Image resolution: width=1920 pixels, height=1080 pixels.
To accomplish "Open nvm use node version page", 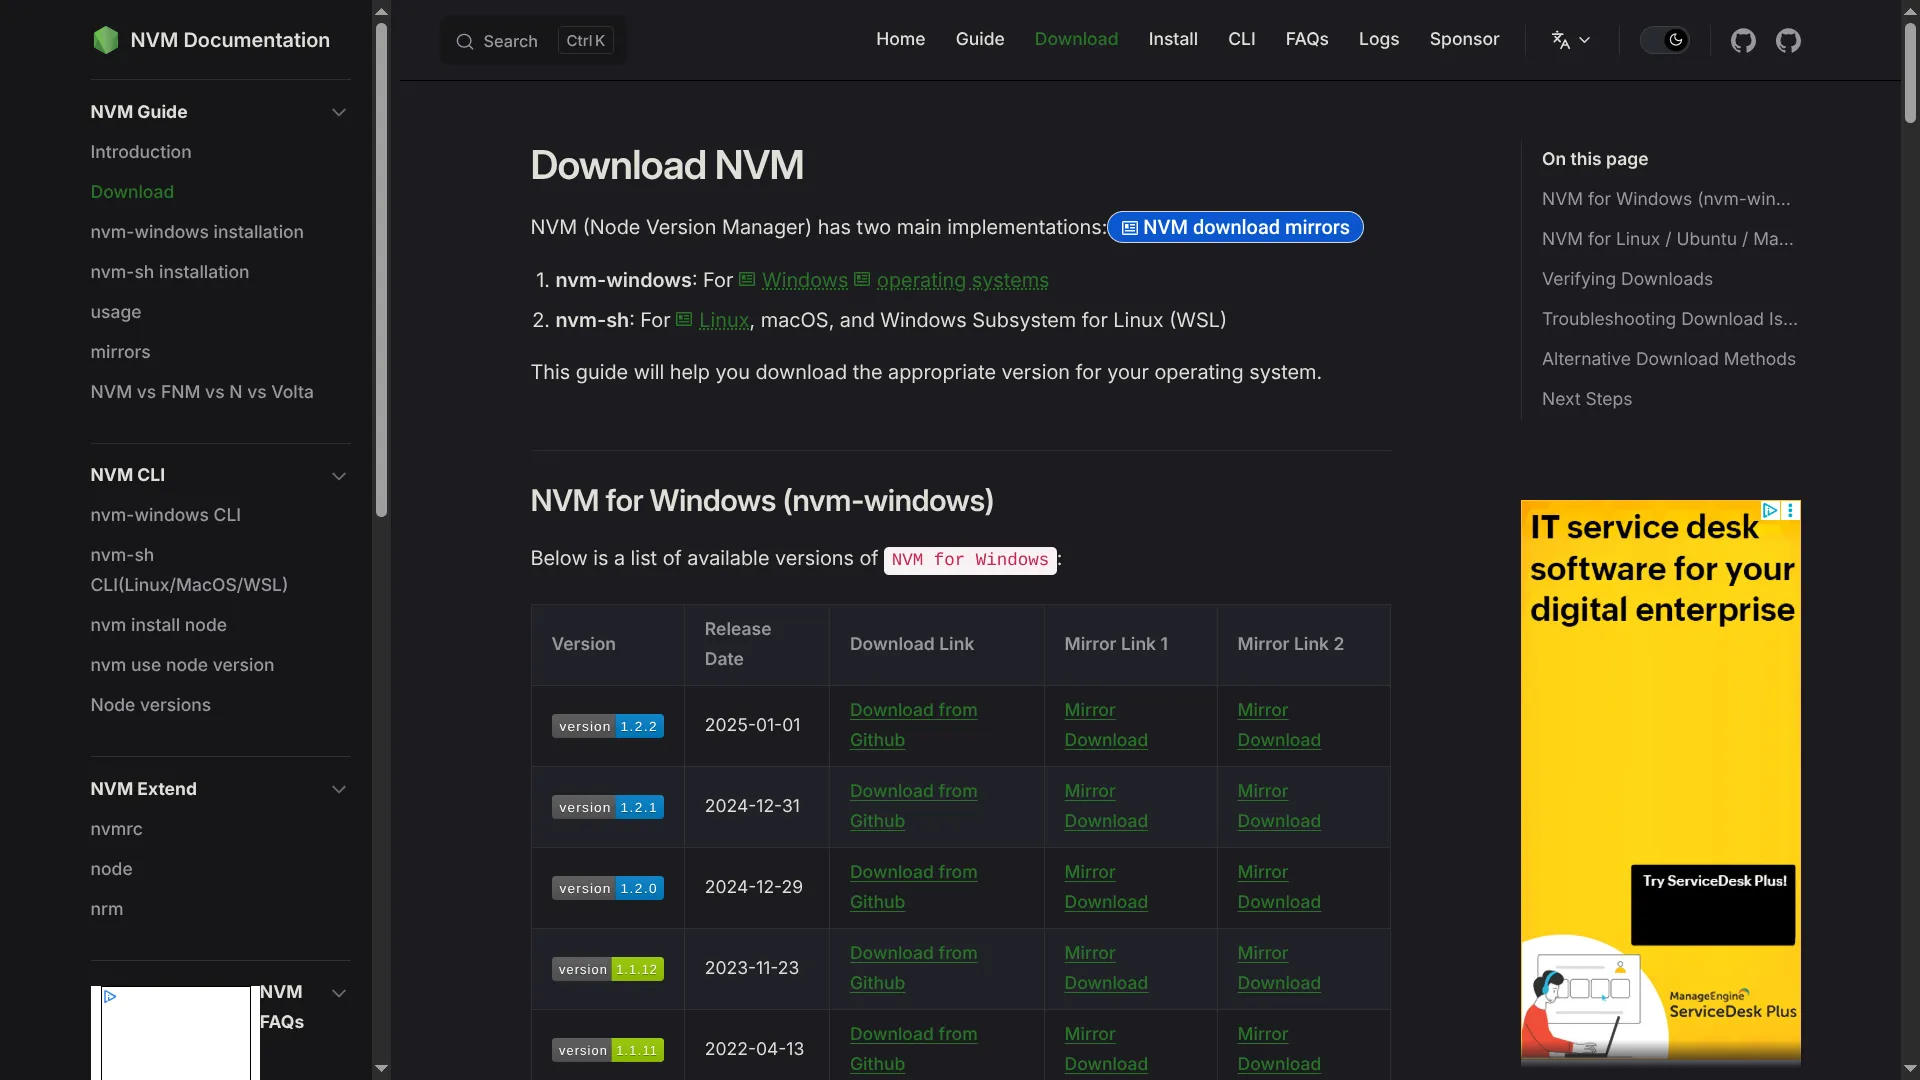I will click(x=181, y=665).
